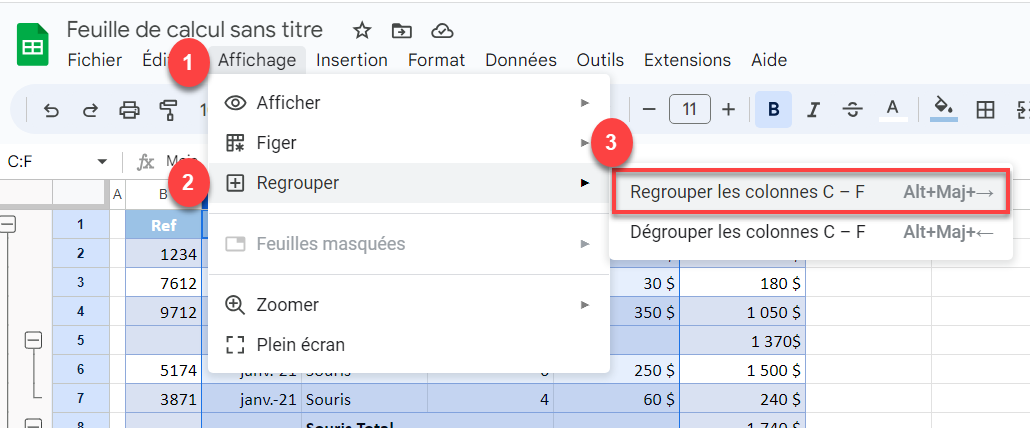1030x428 pixels.
Task: Click the undo arrow icon
Action: pos(51,110)
